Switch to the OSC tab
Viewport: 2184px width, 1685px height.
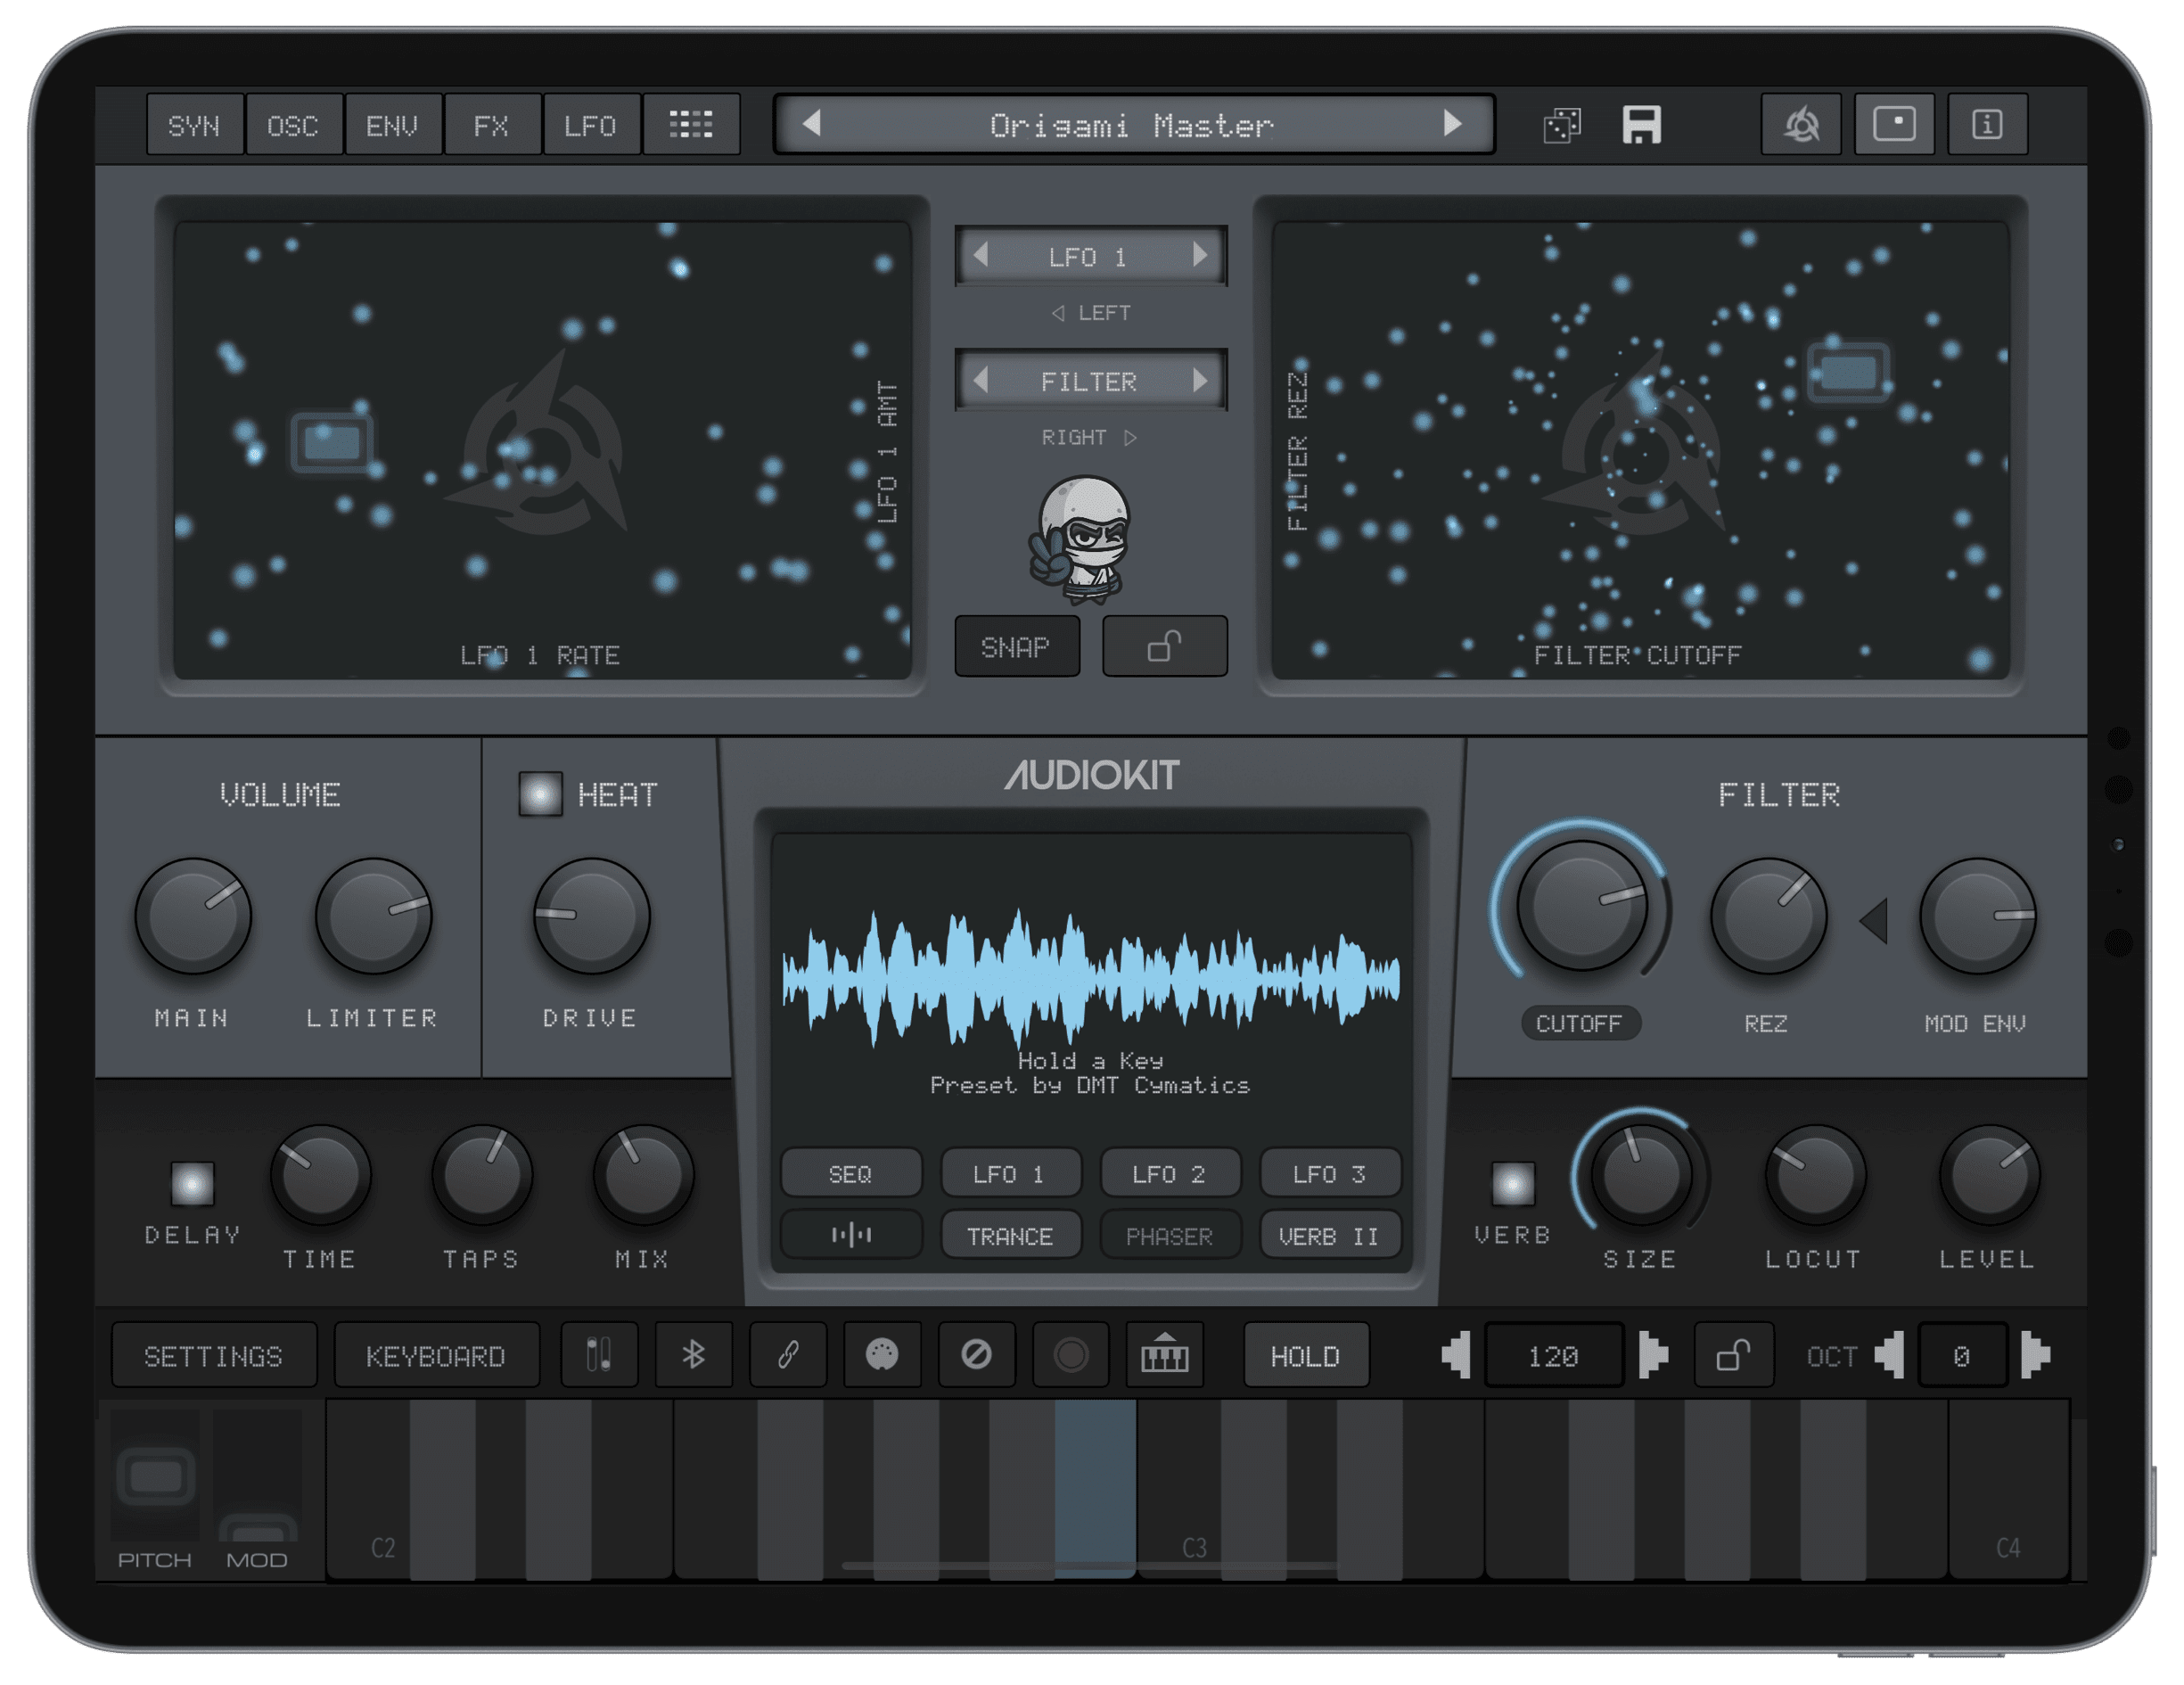coord(293,125)
